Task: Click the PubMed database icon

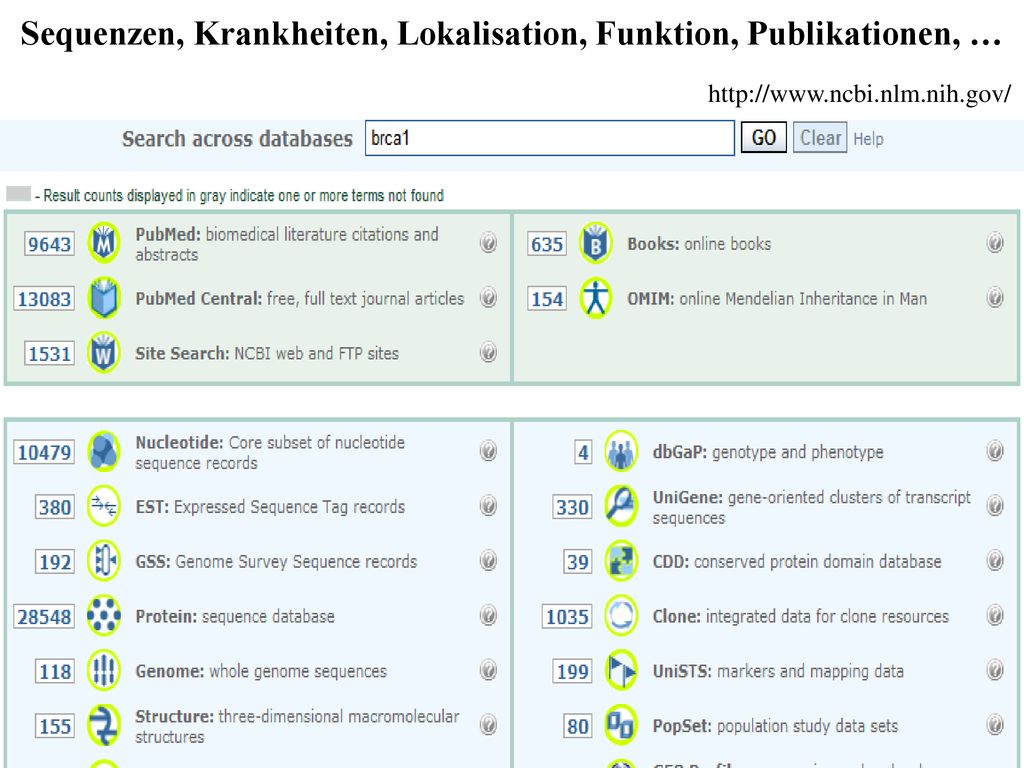Action: 104,243
